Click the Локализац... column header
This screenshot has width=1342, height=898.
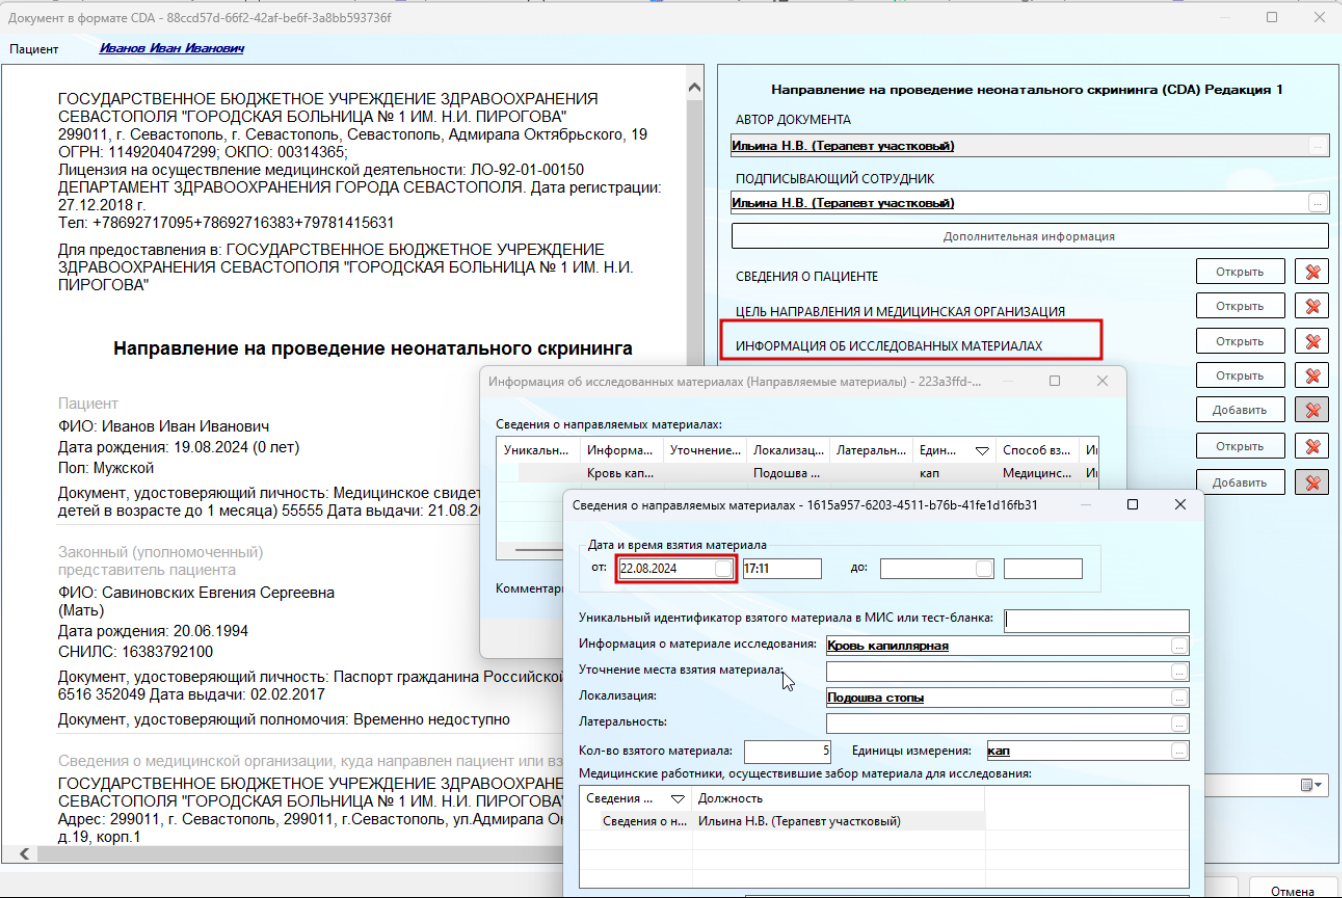click(x=788, y=451)
